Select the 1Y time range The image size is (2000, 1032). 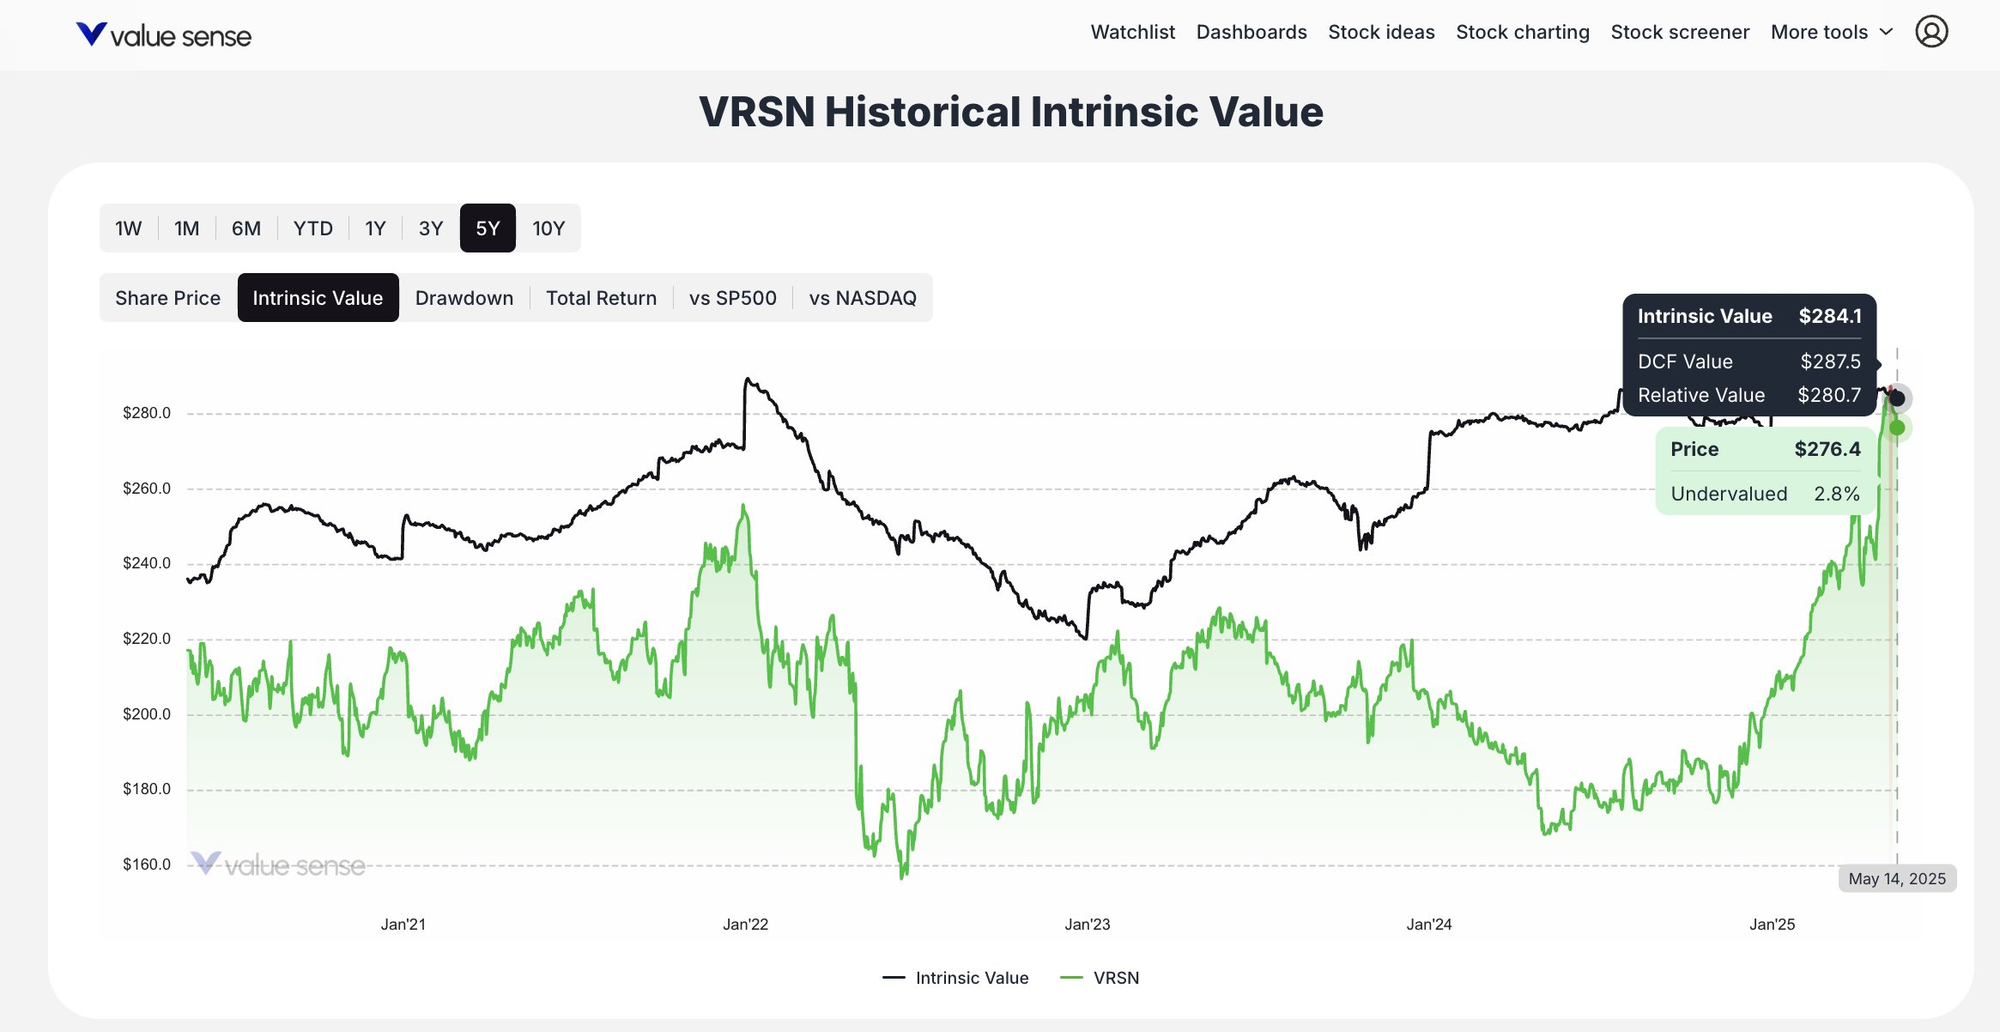pos(375,228)
